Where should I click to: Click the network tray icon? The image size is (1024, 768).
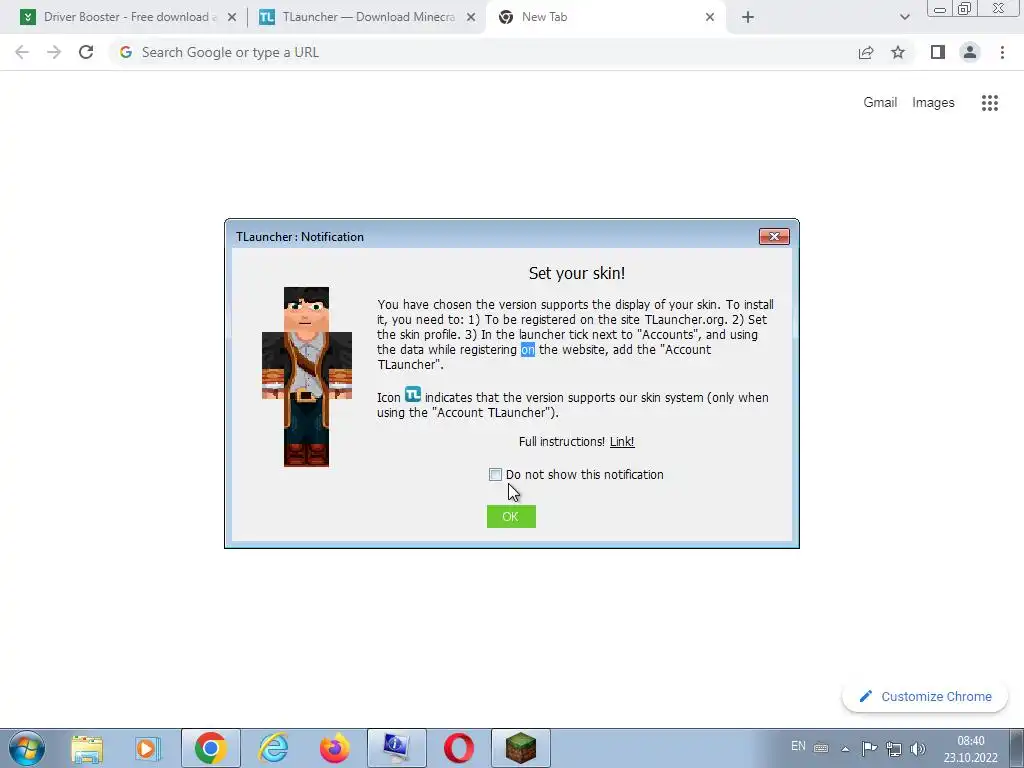click(x=893, y=748)
